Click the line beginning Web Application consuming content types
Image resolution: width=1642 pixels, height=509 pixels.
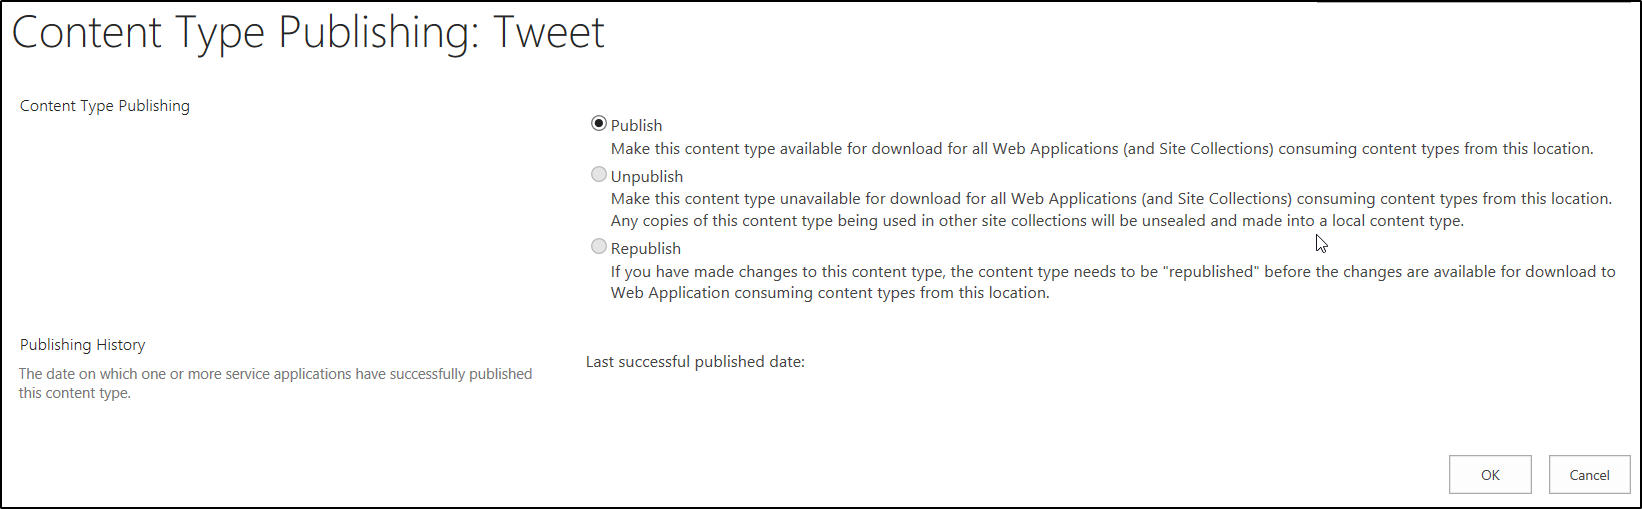[x=830, y=293]
